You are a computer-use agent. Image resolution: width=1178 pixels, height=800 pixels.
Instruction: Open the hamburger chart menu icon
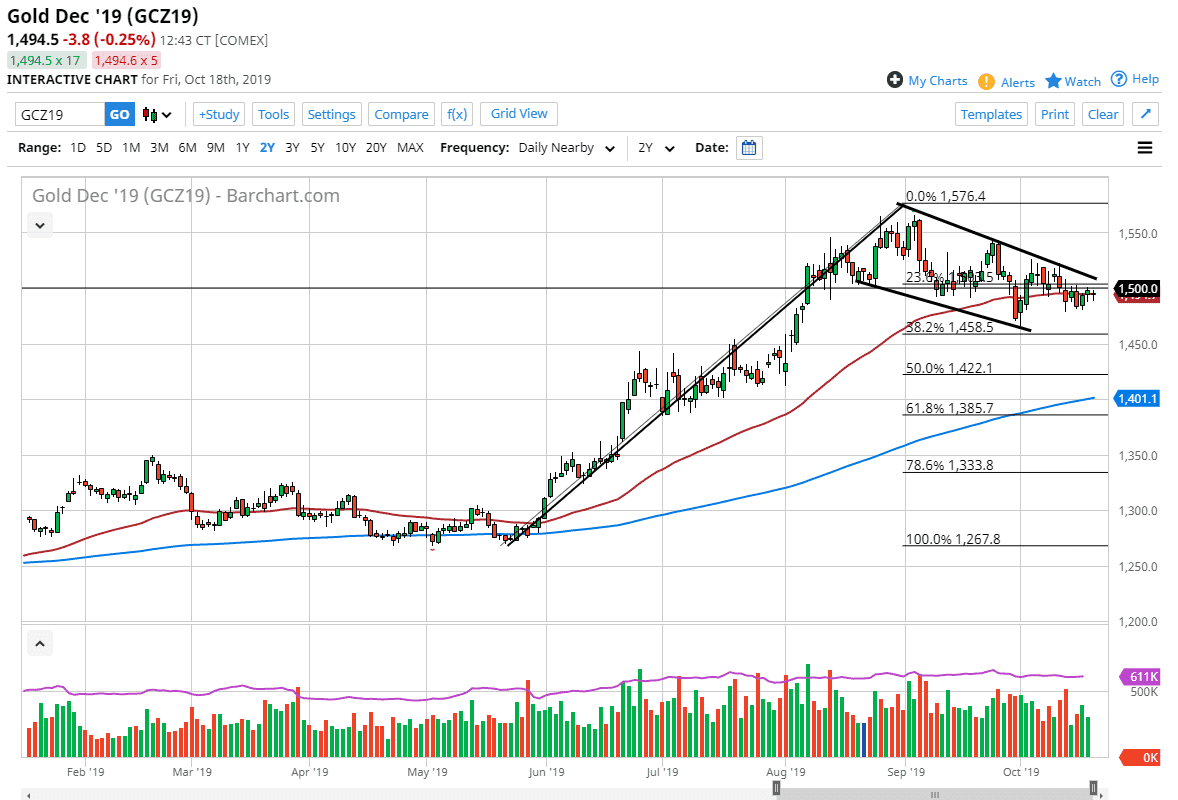tap(1145, 148)
